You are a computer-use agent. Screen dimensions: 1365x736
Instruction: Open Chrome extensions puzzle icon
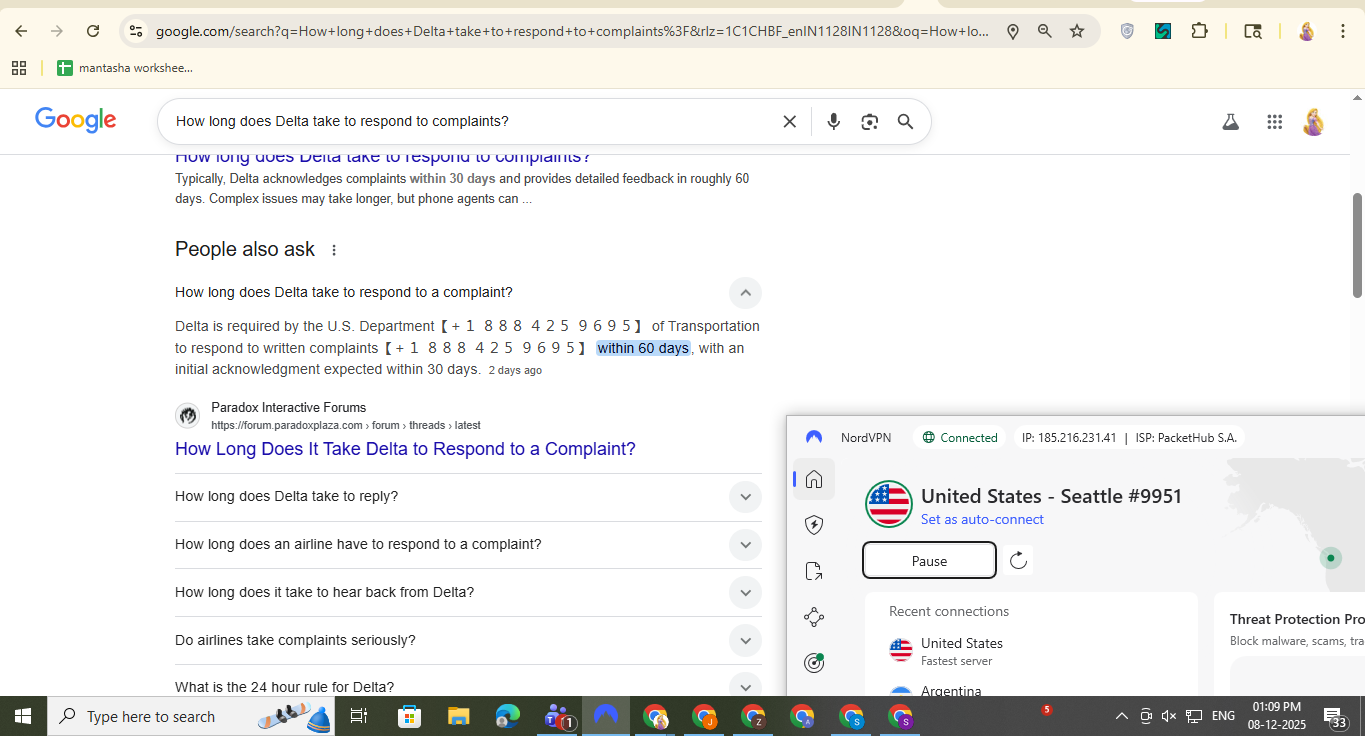click(x=1199, y=31)
